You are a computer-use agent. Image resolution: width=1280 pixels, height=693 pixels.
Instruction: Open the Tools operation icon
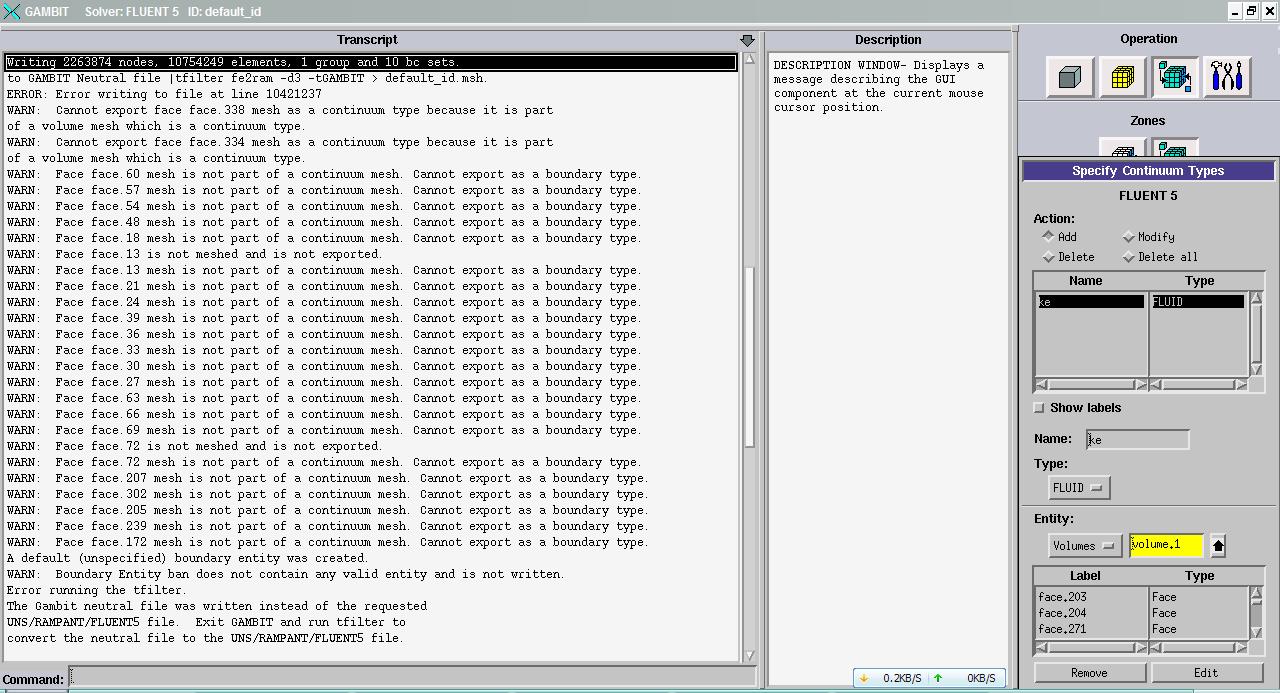1226,77
